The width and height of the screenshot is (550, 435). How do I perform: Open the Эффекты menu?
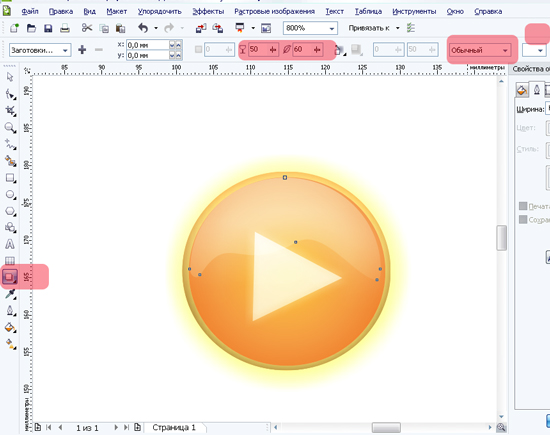208,12
